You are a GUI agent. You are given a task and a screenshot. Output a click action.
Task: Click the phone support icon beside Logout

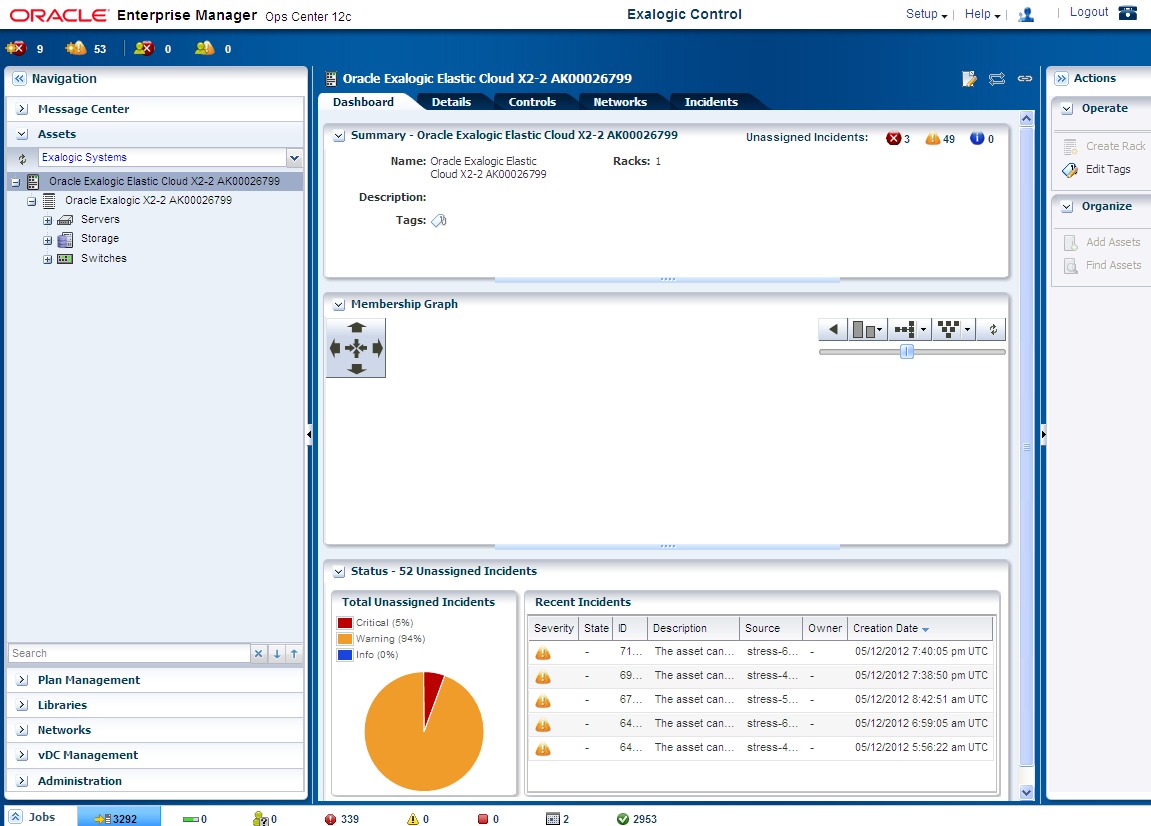pos(1128,12)
